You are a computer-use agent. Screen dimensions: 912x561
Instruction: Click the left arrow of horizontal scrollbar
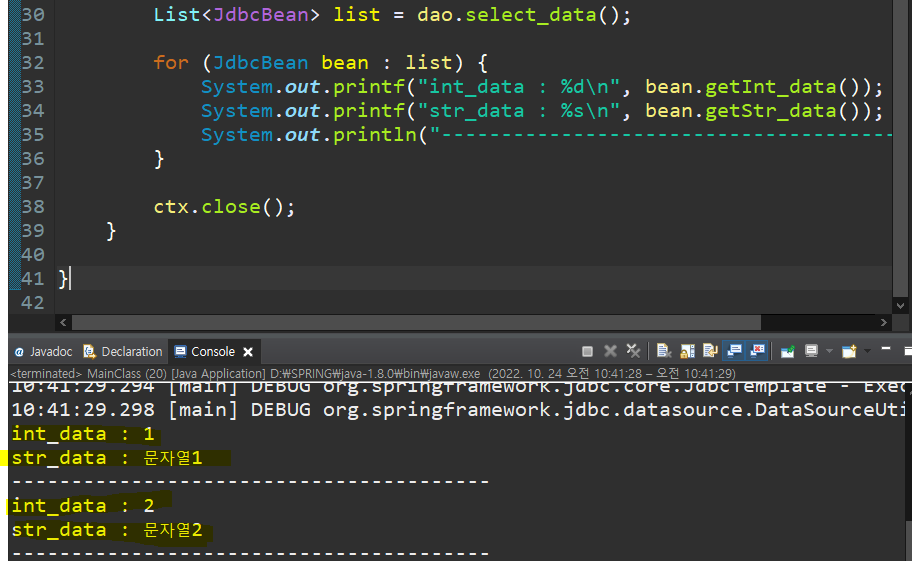tap(63, 322)
